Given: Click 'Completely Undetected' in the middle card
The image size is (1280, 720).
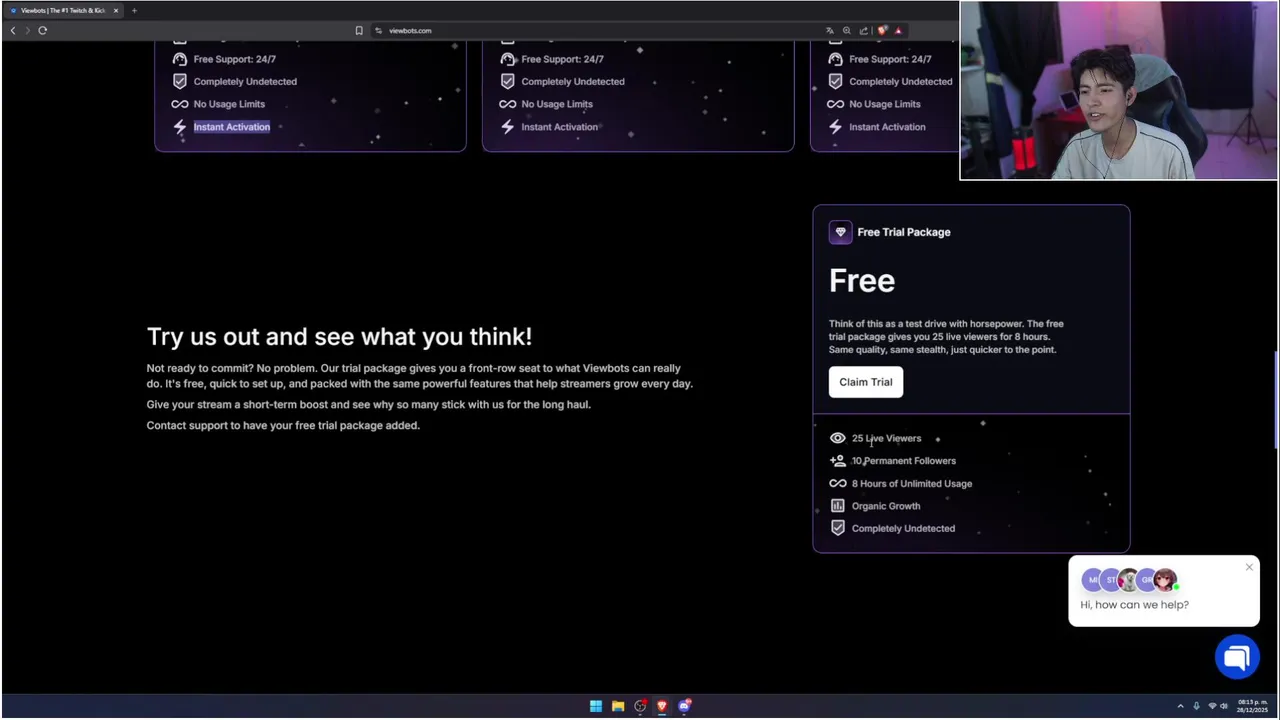Looking at the screenshot, I should [x=573, y=82].
